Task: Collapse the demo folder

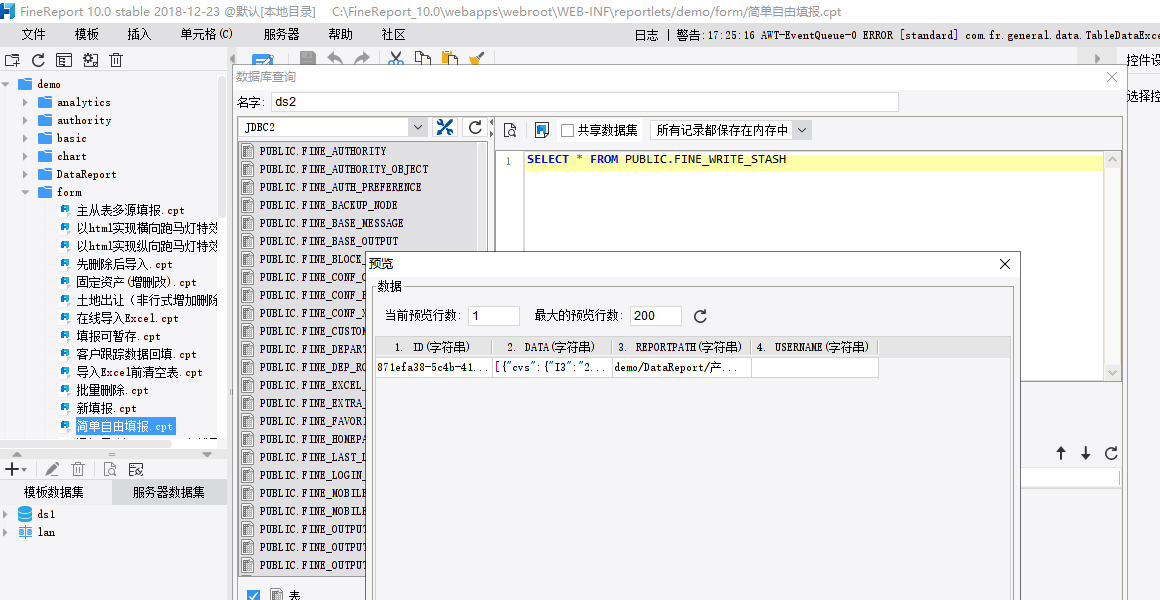Action: tap(6, 84)
